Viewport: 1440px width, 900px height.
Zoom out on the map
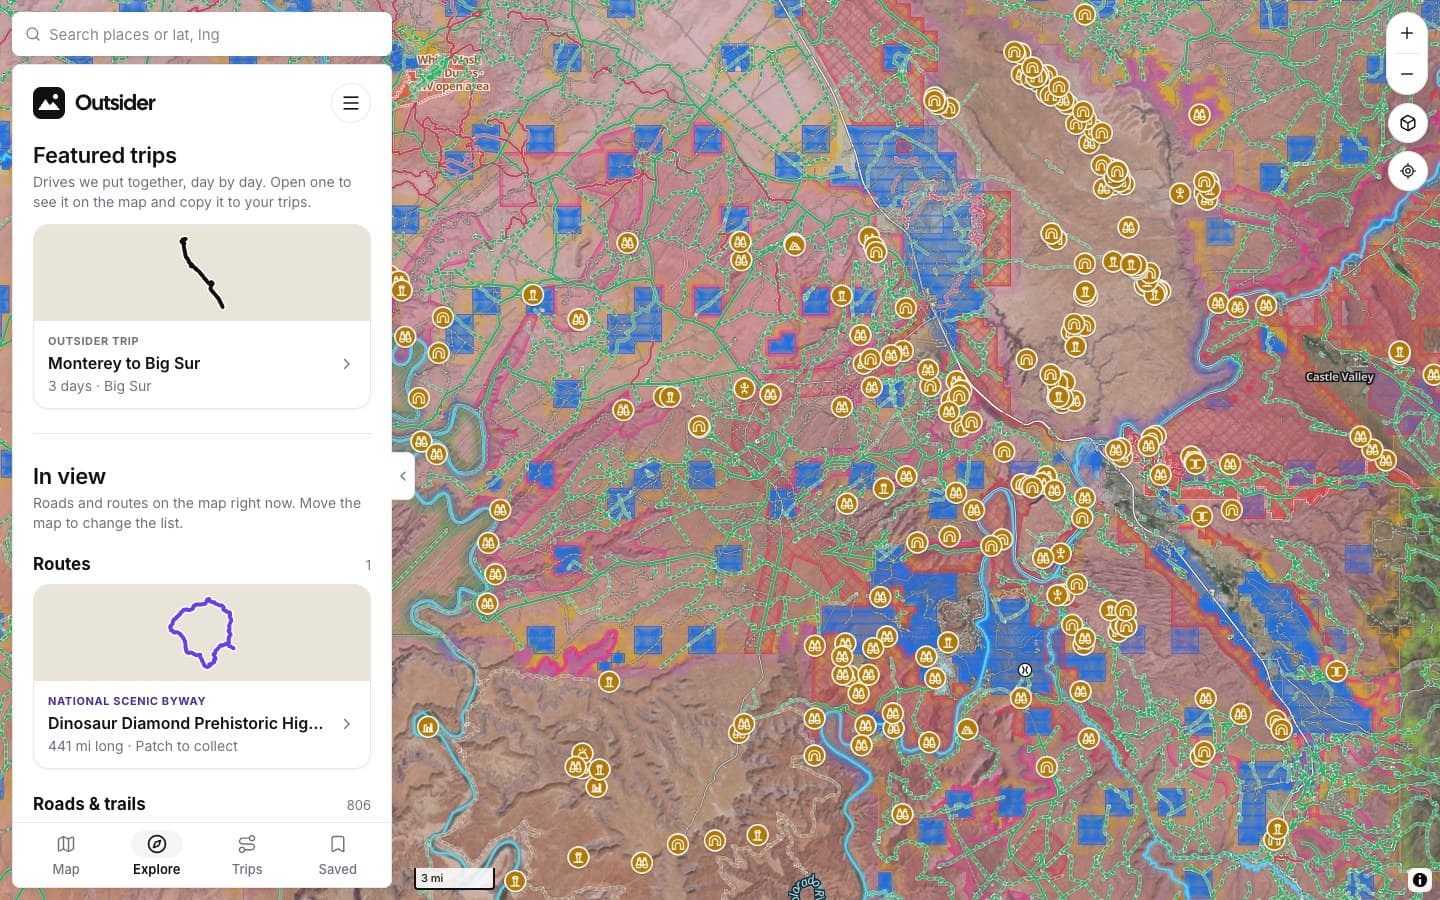(1407, 74)
